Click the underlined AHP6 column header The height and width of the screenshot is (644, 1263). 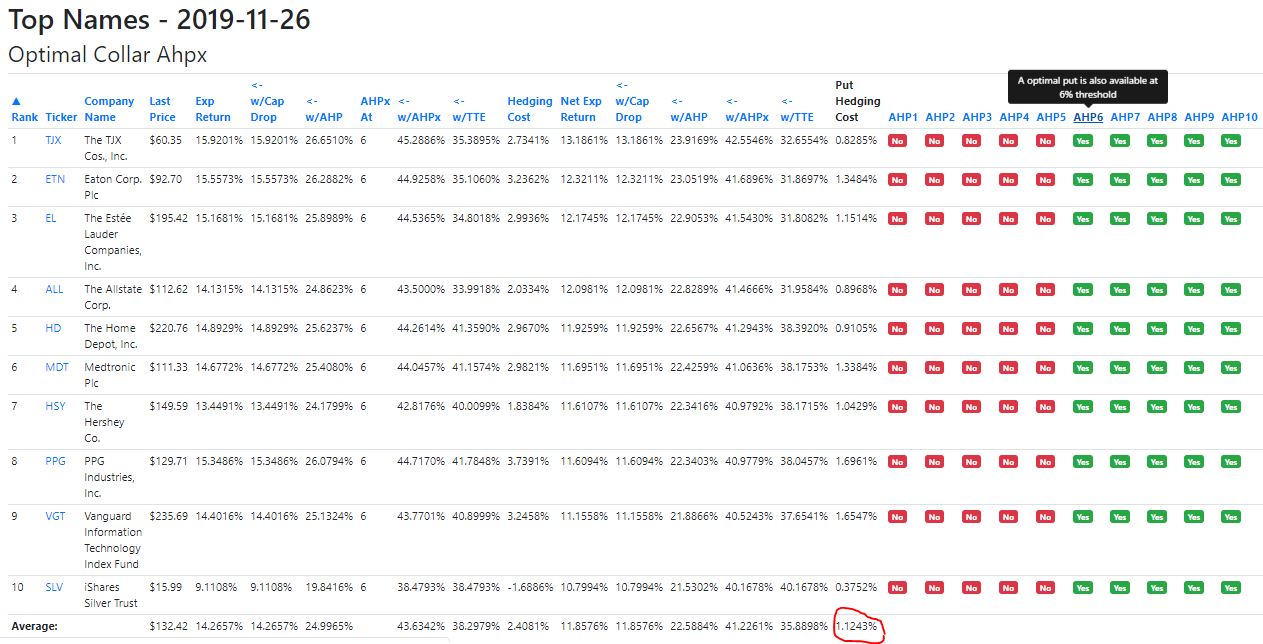click(1088, 117)
